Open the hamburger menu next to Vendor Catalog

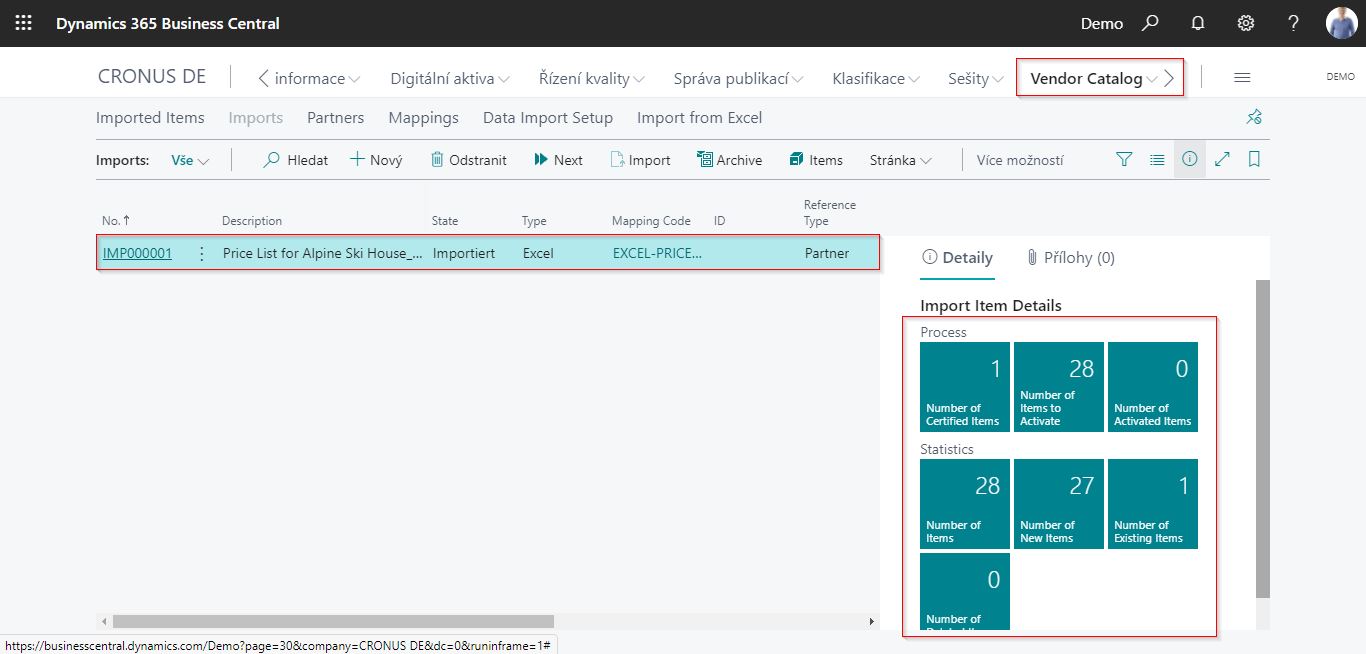1242,78
